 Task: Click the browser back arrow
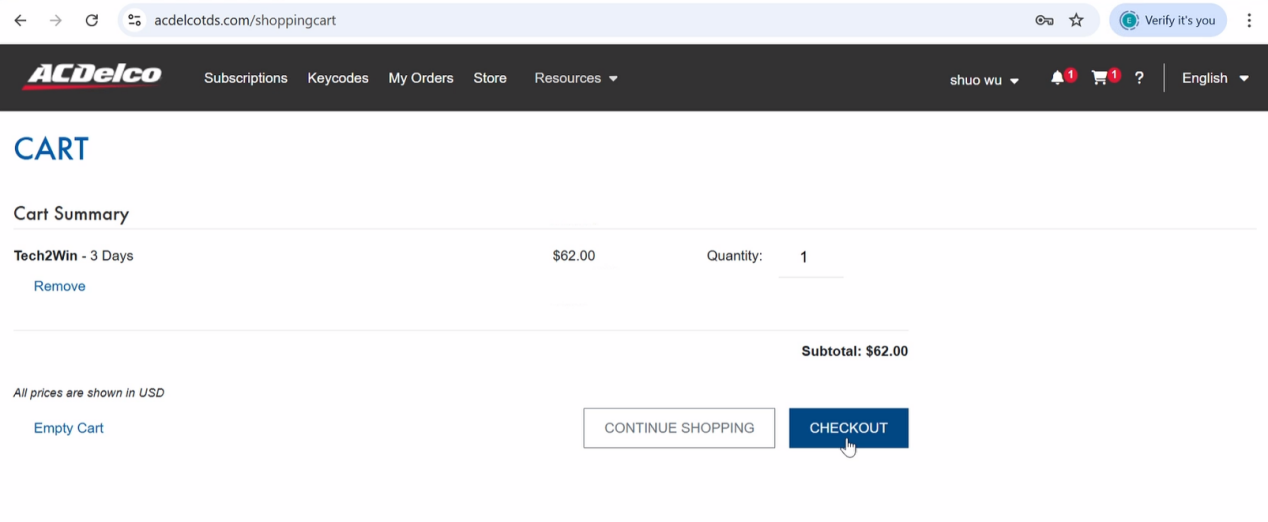click(x=20, y=20)
